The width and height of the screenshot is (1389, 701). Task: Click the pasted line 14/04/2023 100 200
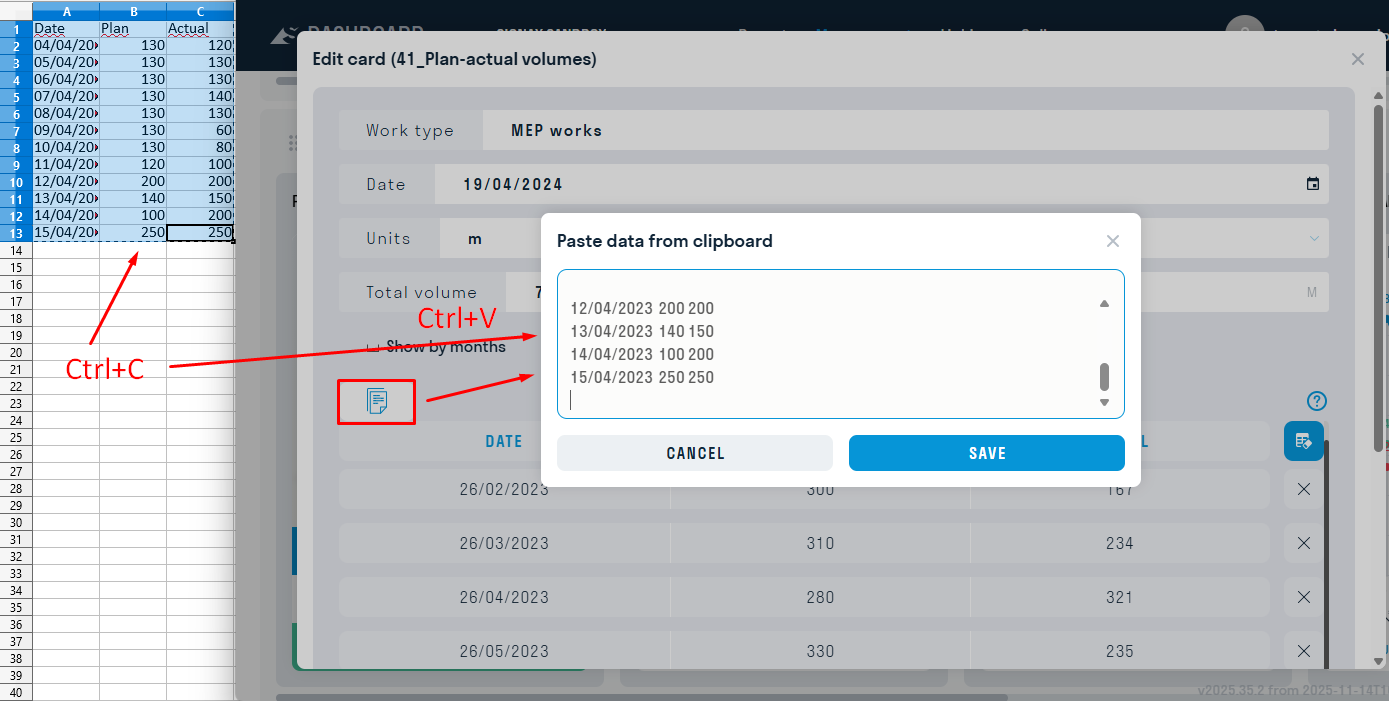click(642, 354)
